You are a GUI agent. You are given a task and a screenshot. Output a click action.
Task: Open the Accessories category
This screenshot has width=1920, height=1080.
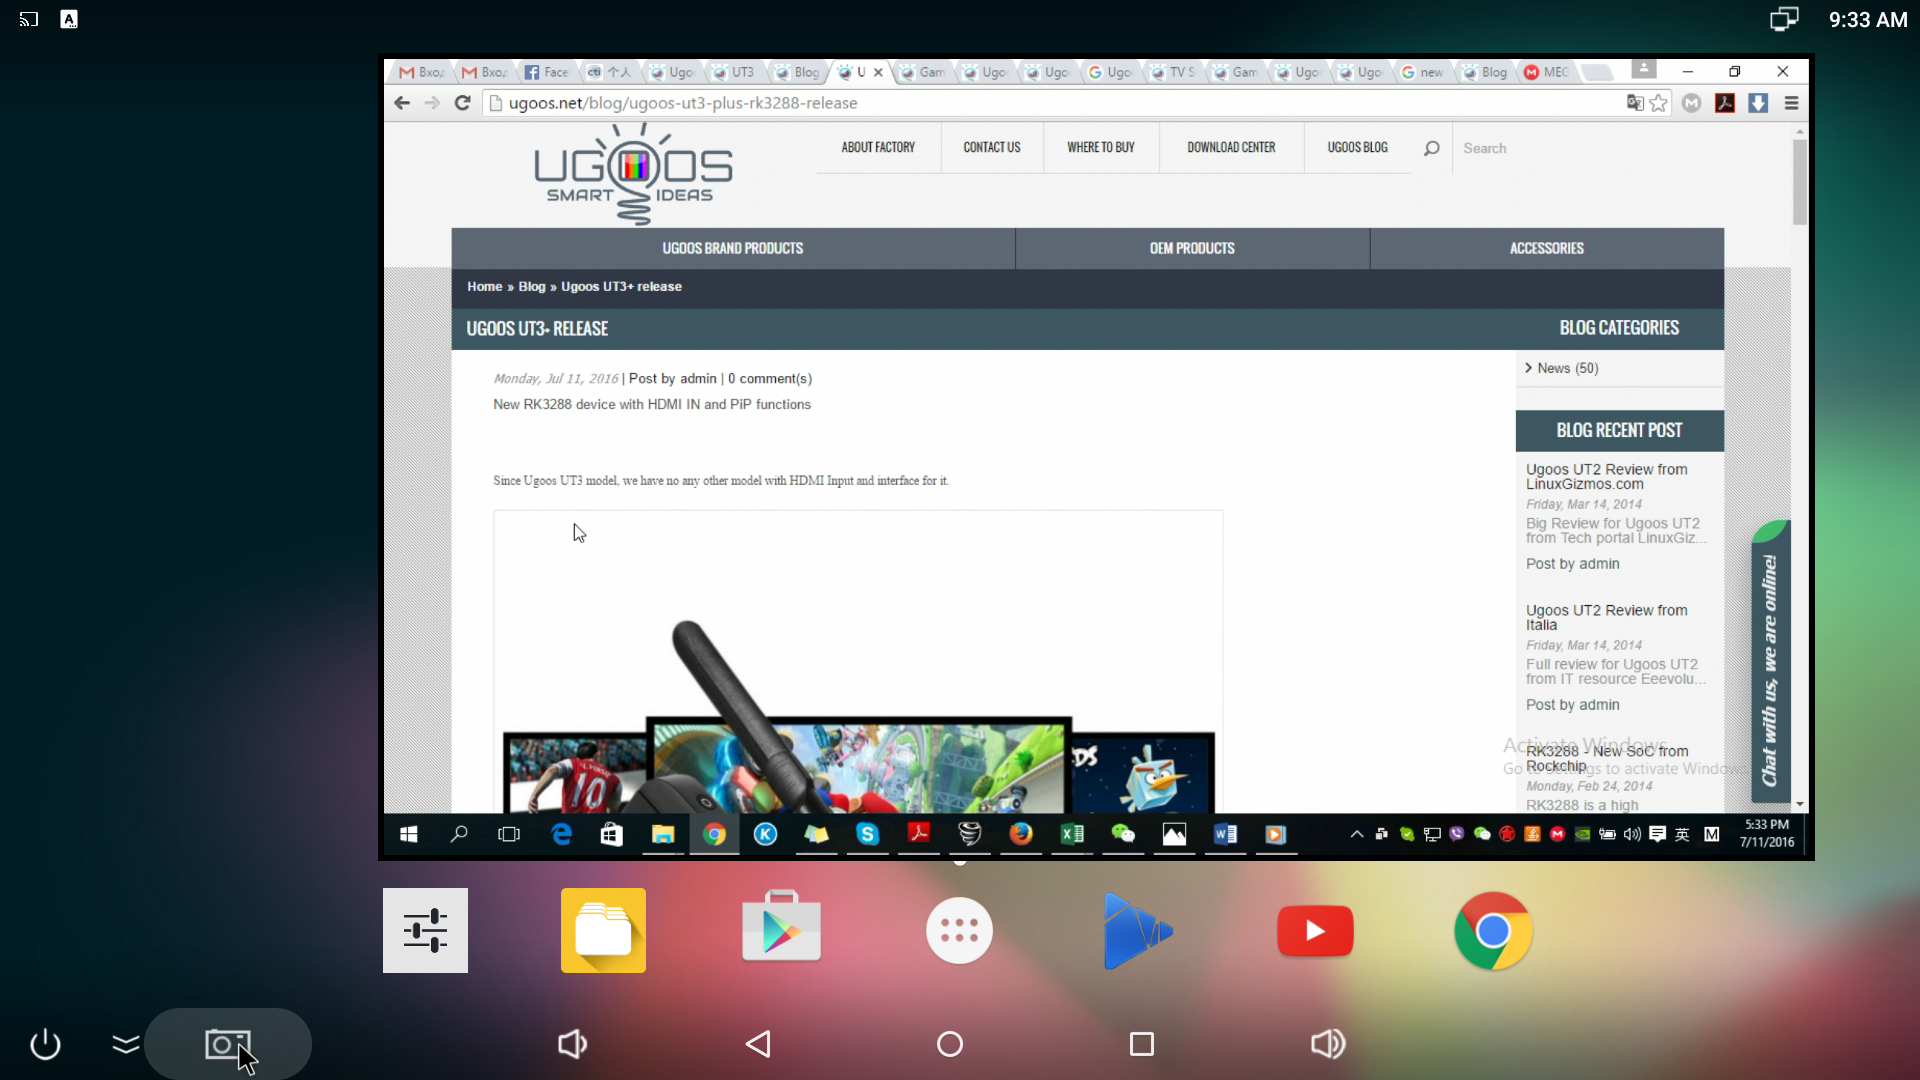(1547, 248)
